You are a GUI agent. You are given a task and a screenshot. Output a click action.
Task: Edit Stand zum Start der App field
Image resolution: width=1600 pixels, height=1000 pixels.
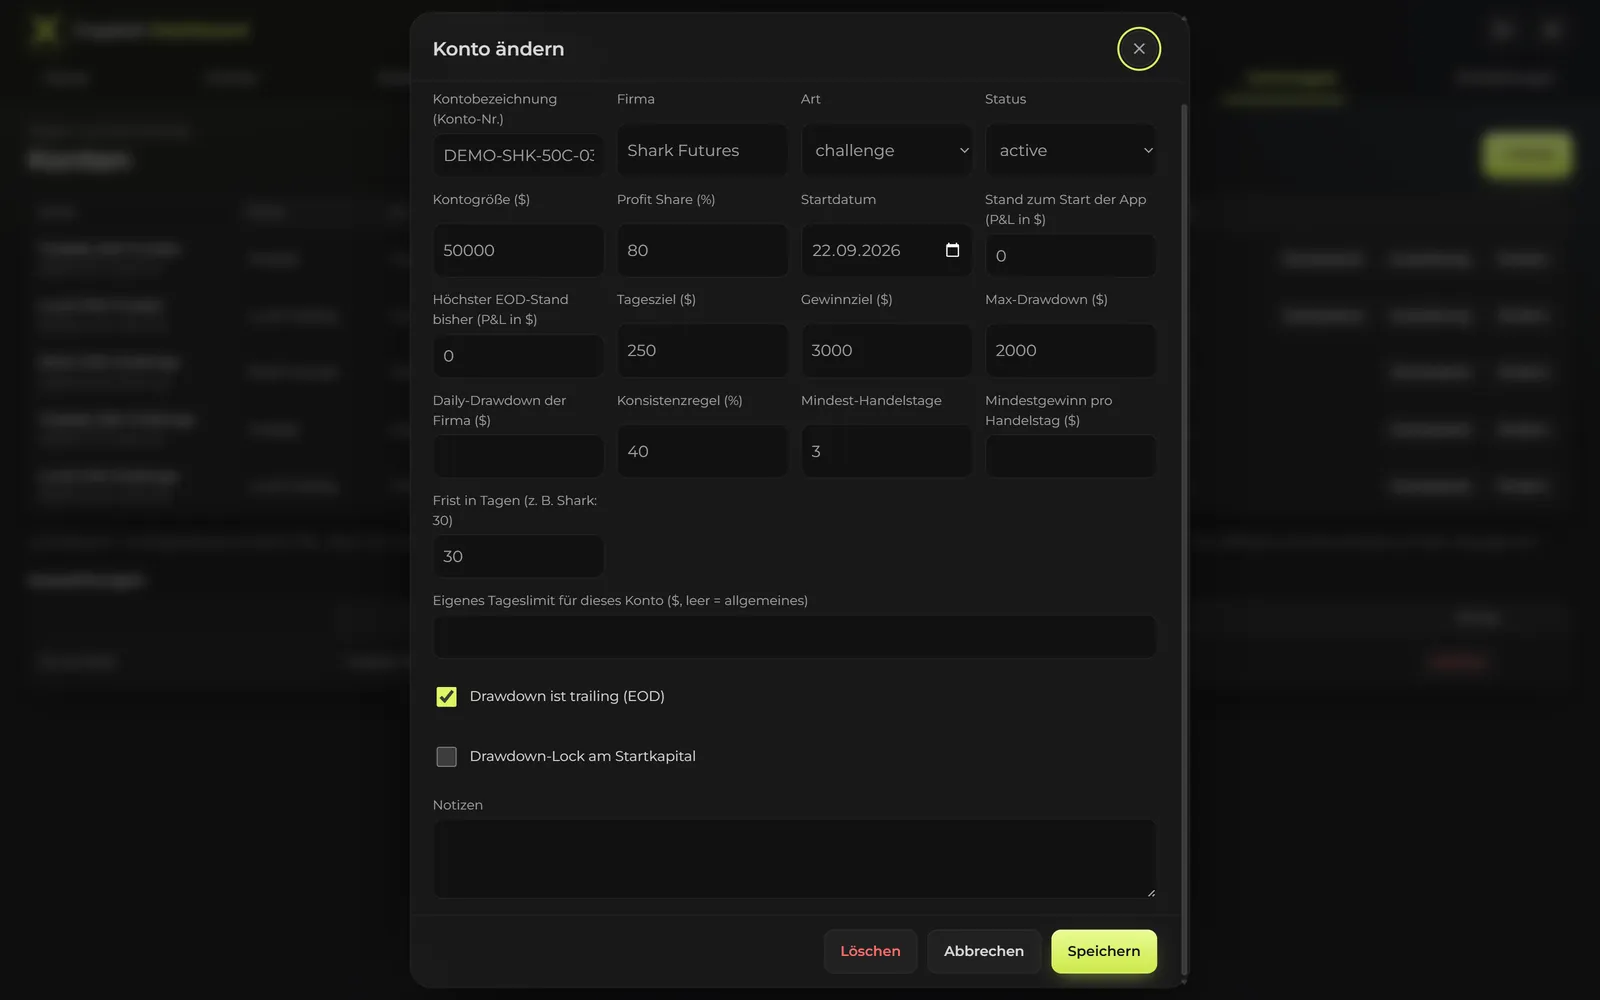(1071, 256)
